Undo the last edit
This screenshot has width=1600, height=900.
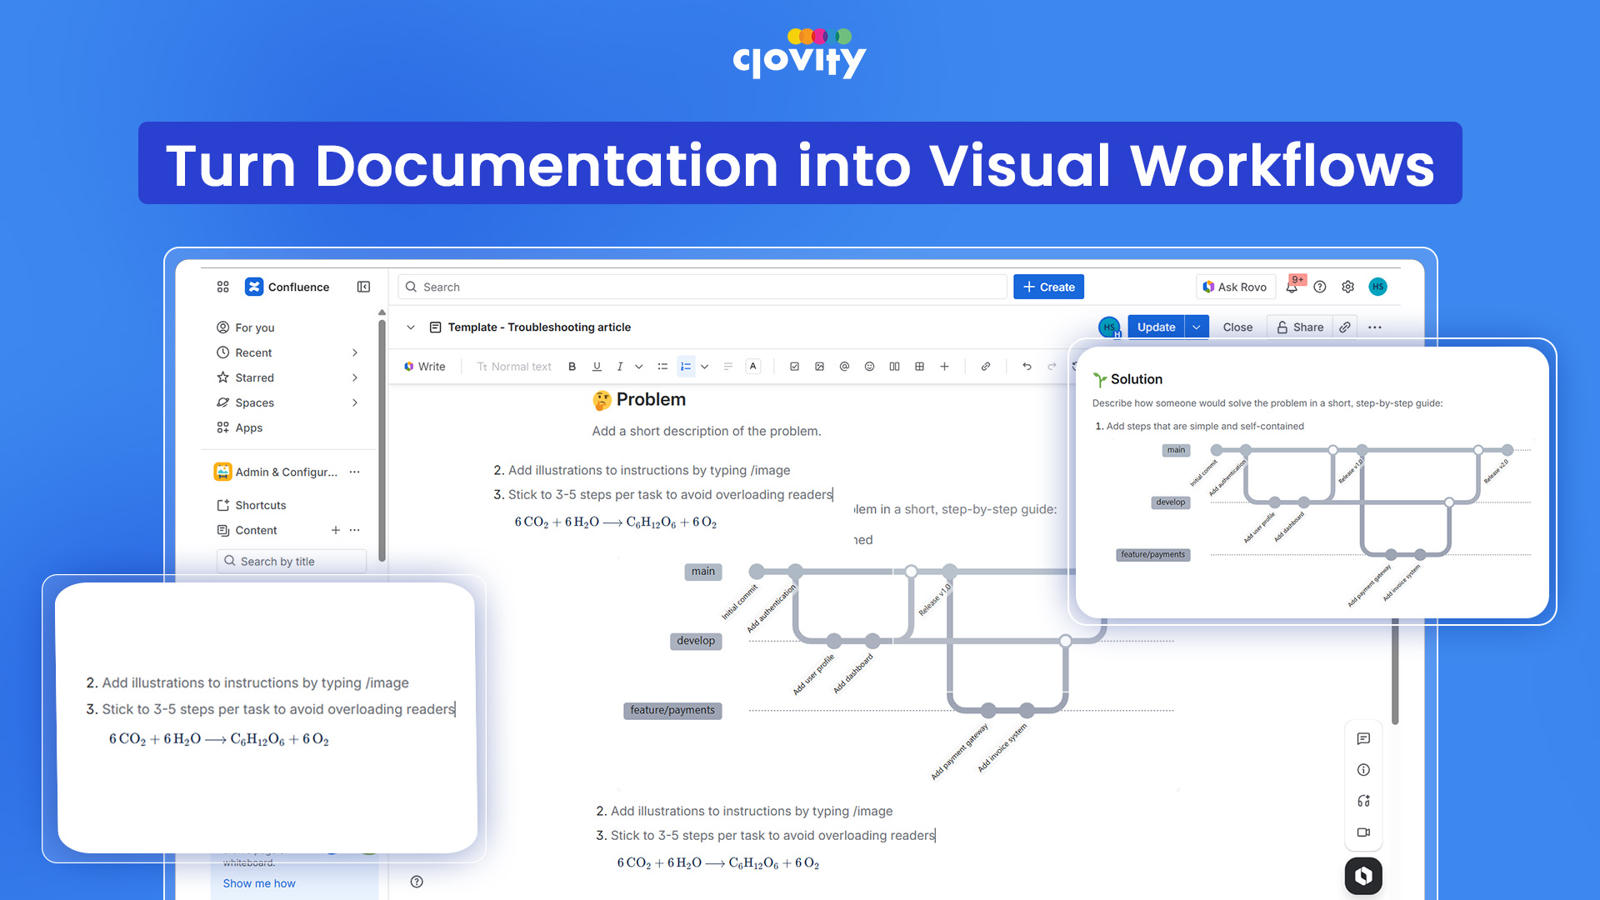pyautogui.click(x=1026, y=367)
